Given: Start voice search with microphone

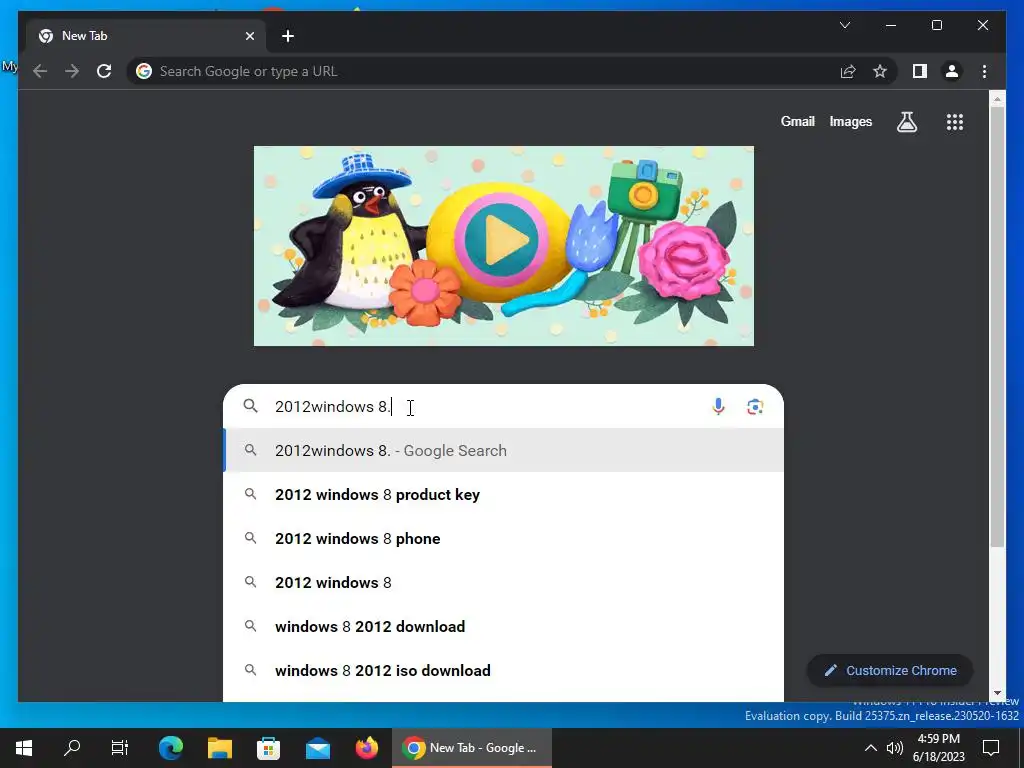Looking at the screenshot, I should coord(718,406).
